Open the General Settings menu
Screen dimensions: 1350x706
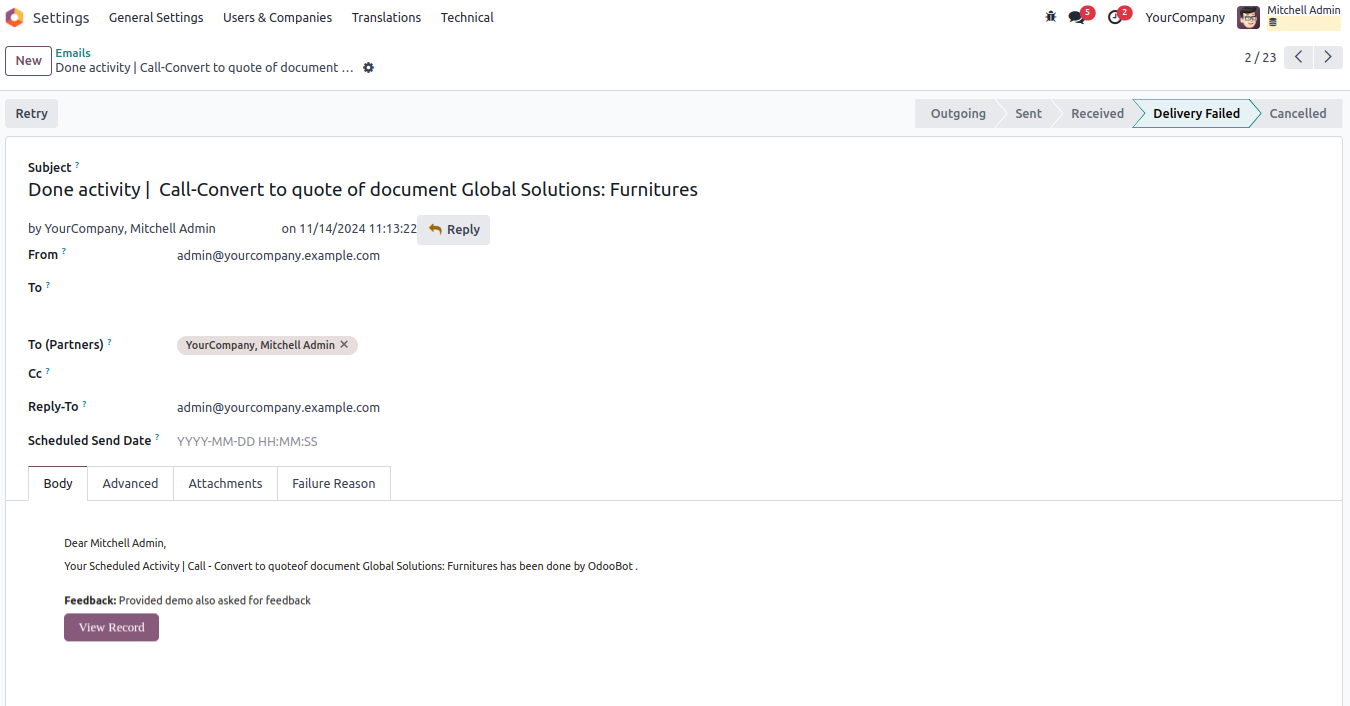(156, 17)
